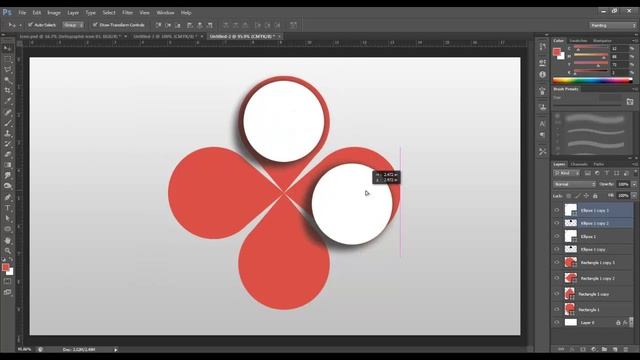Select the Ellipse shape tool
The width and height of the screenshot is (640, 360).
click(7, 229)
